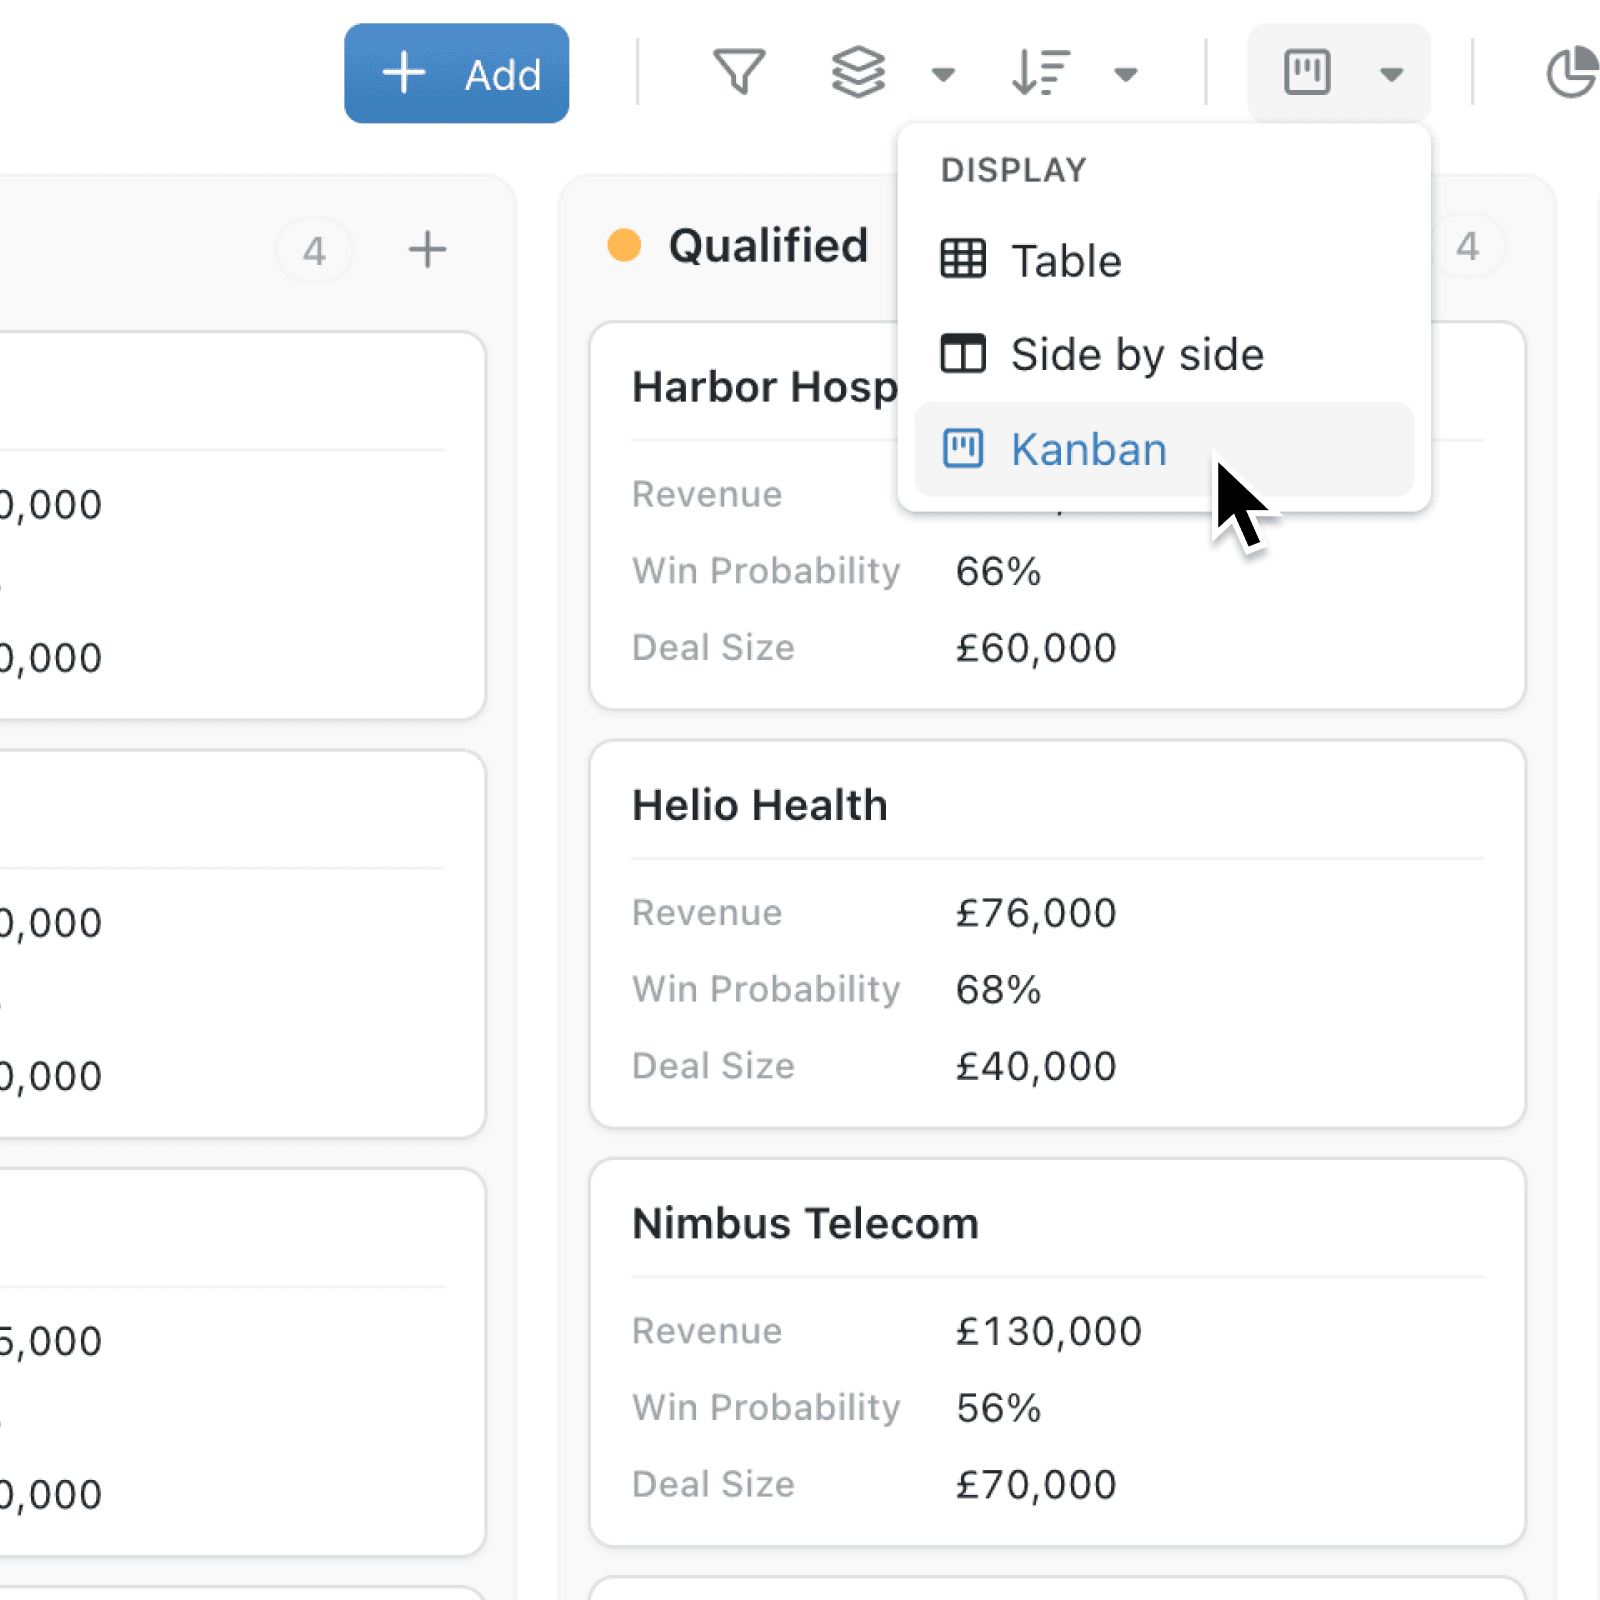This screenshot has width=1600, height=1600.
Task: Click the Qualified column count badge 4
Action: coord(1467,246)
